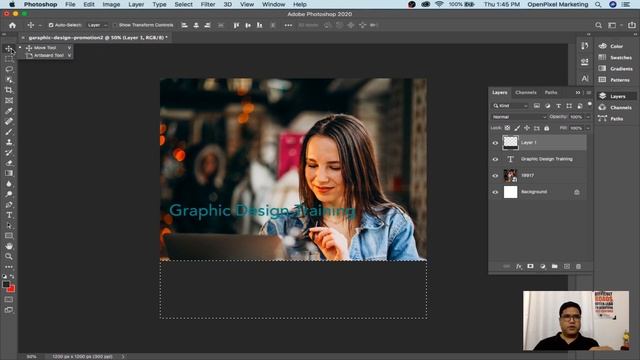The image size is (640, 360).
Task: Delete layer trash icon
Action: point(578,266)
